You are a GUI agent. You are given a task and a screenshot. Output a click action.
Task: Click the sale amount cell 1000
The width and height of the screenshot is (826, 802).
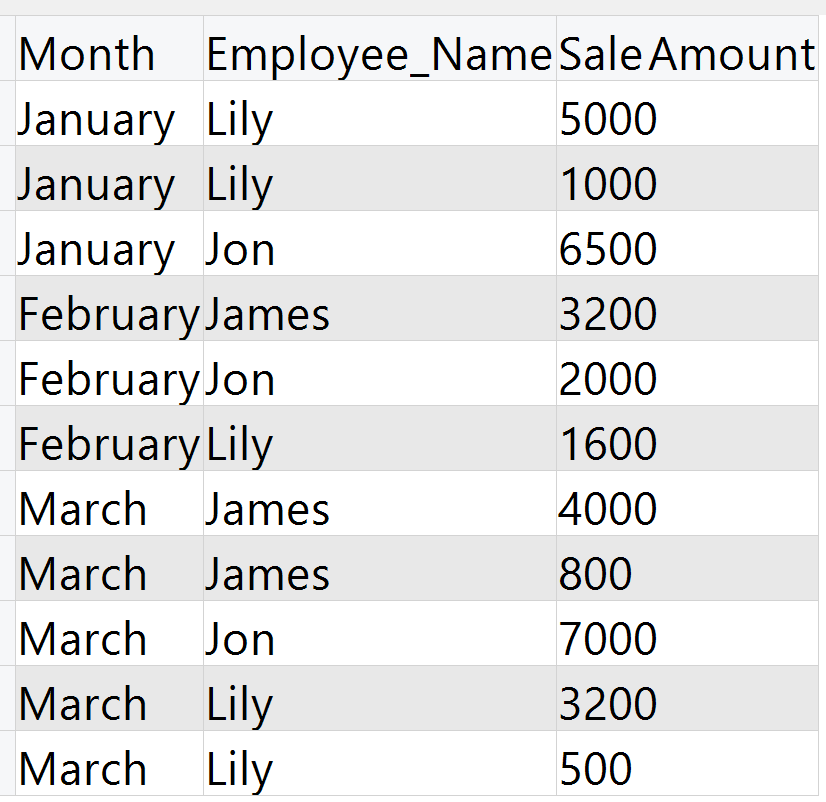coord(608,185)
